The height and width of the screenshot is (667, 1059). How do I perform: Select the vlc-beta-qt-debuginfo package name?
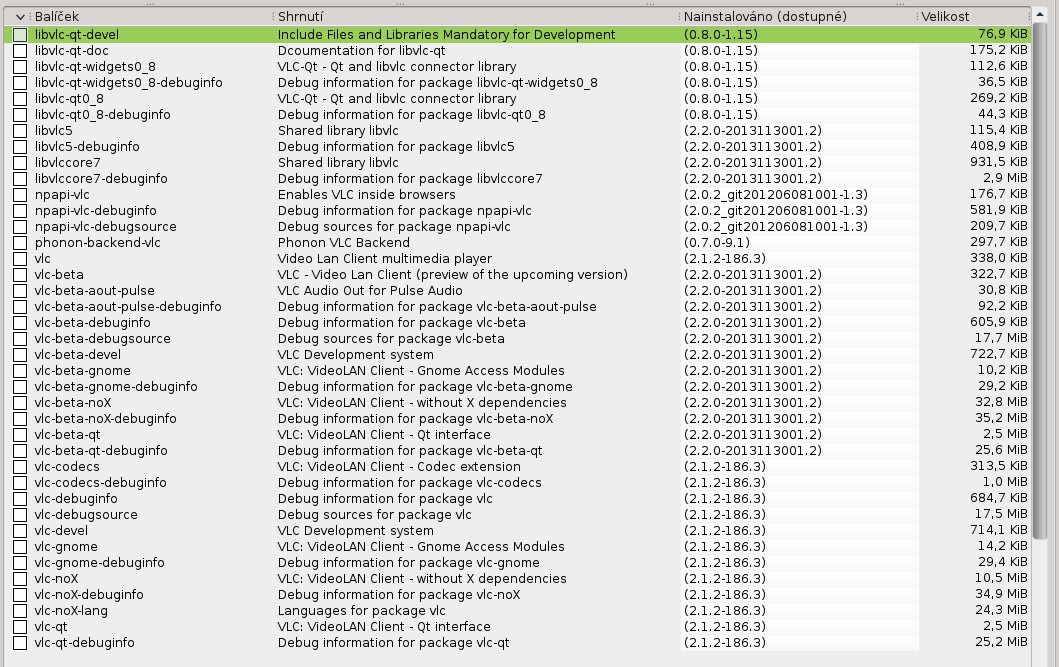pyautogui.click(x=101, y=451)
